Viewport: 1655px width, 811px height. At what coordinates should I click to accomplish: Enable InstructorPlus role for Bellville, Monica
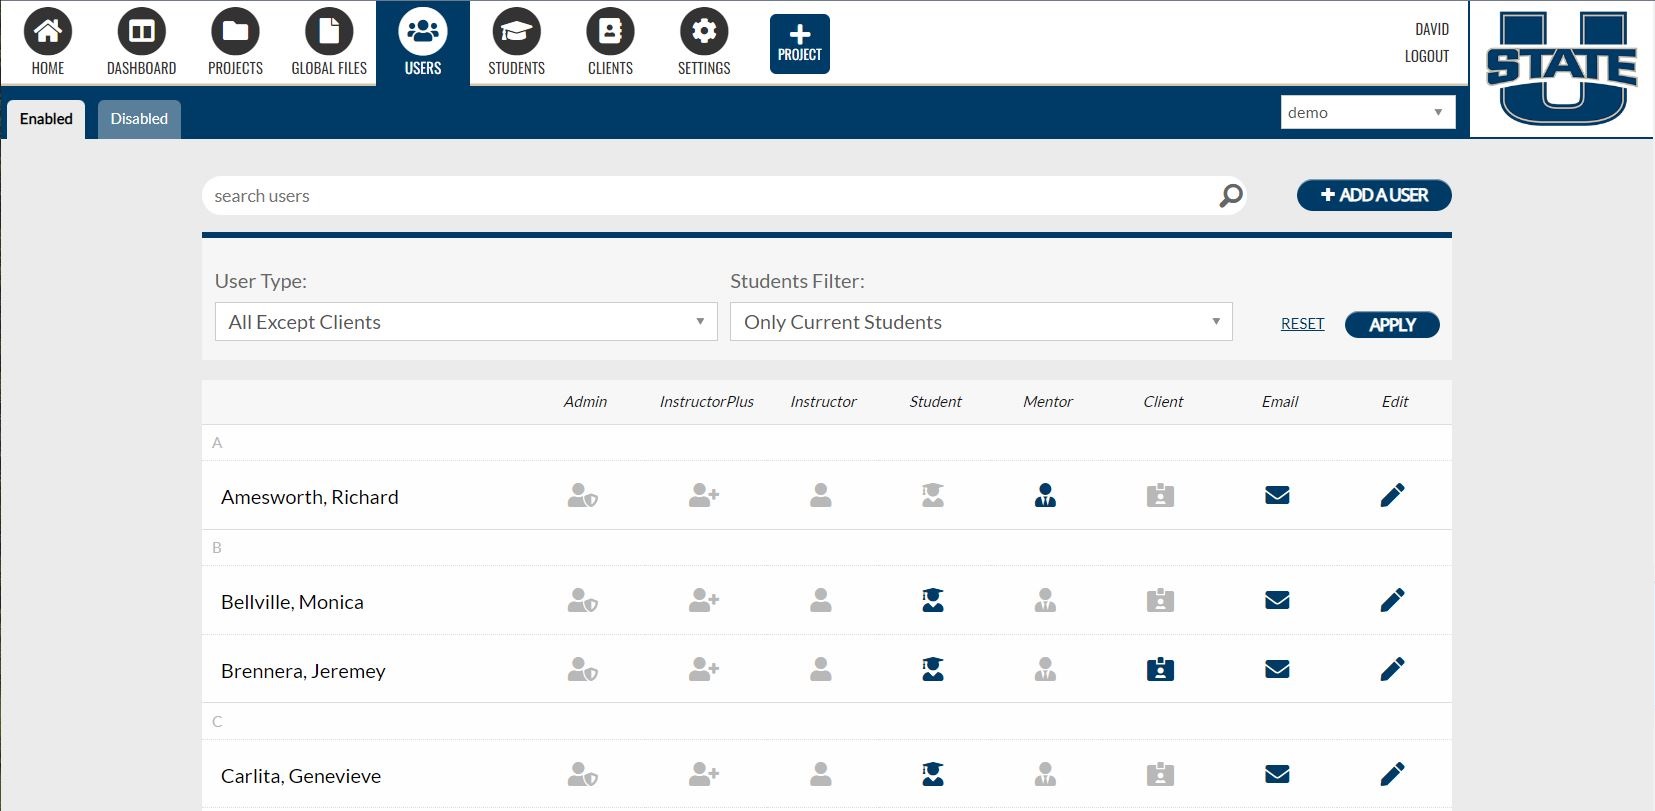704,600
